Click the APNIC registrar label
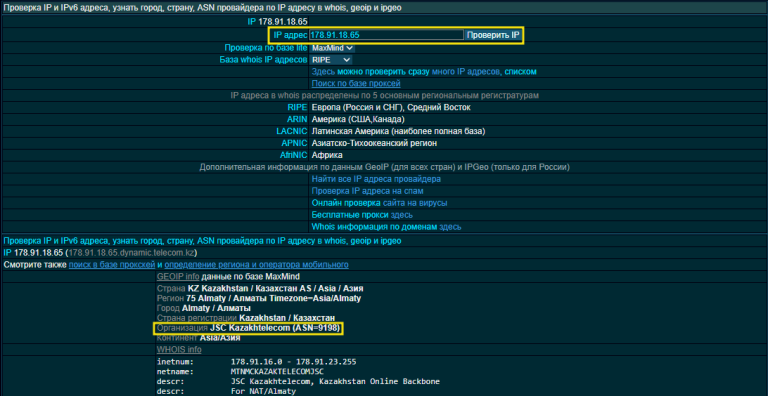 pyautogui.click(x=295, y=143)
